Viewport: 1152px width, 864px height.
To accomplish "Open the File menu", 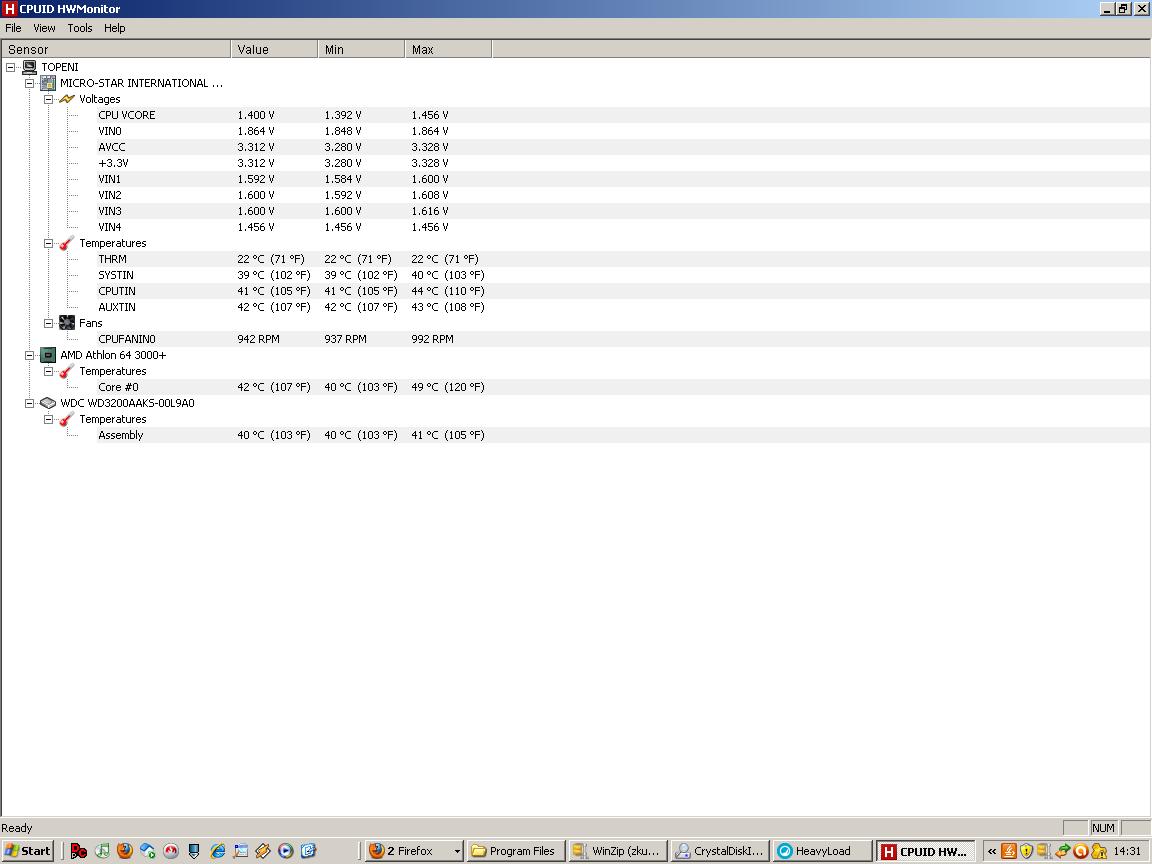I will 13,28.
